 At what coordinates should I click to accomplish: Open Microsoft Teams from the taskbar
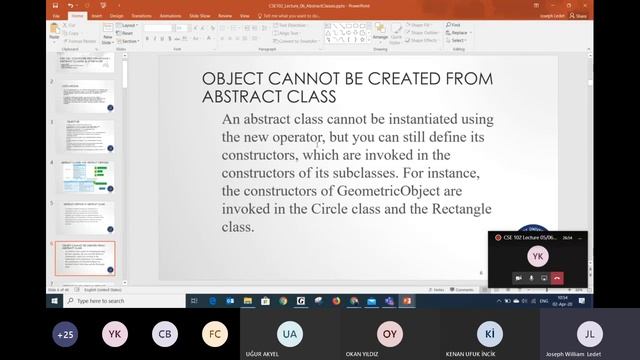(x=389, y=301)
